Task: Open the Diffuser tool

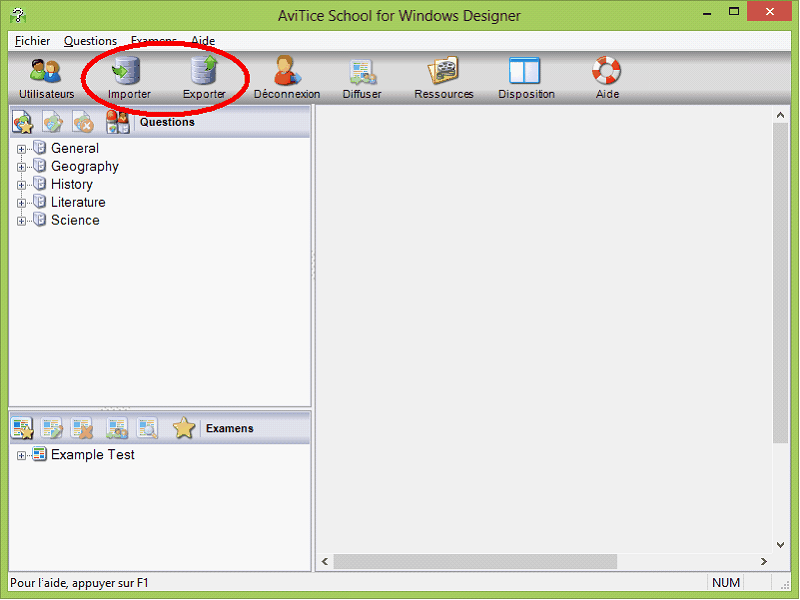Action: (362, 71)
